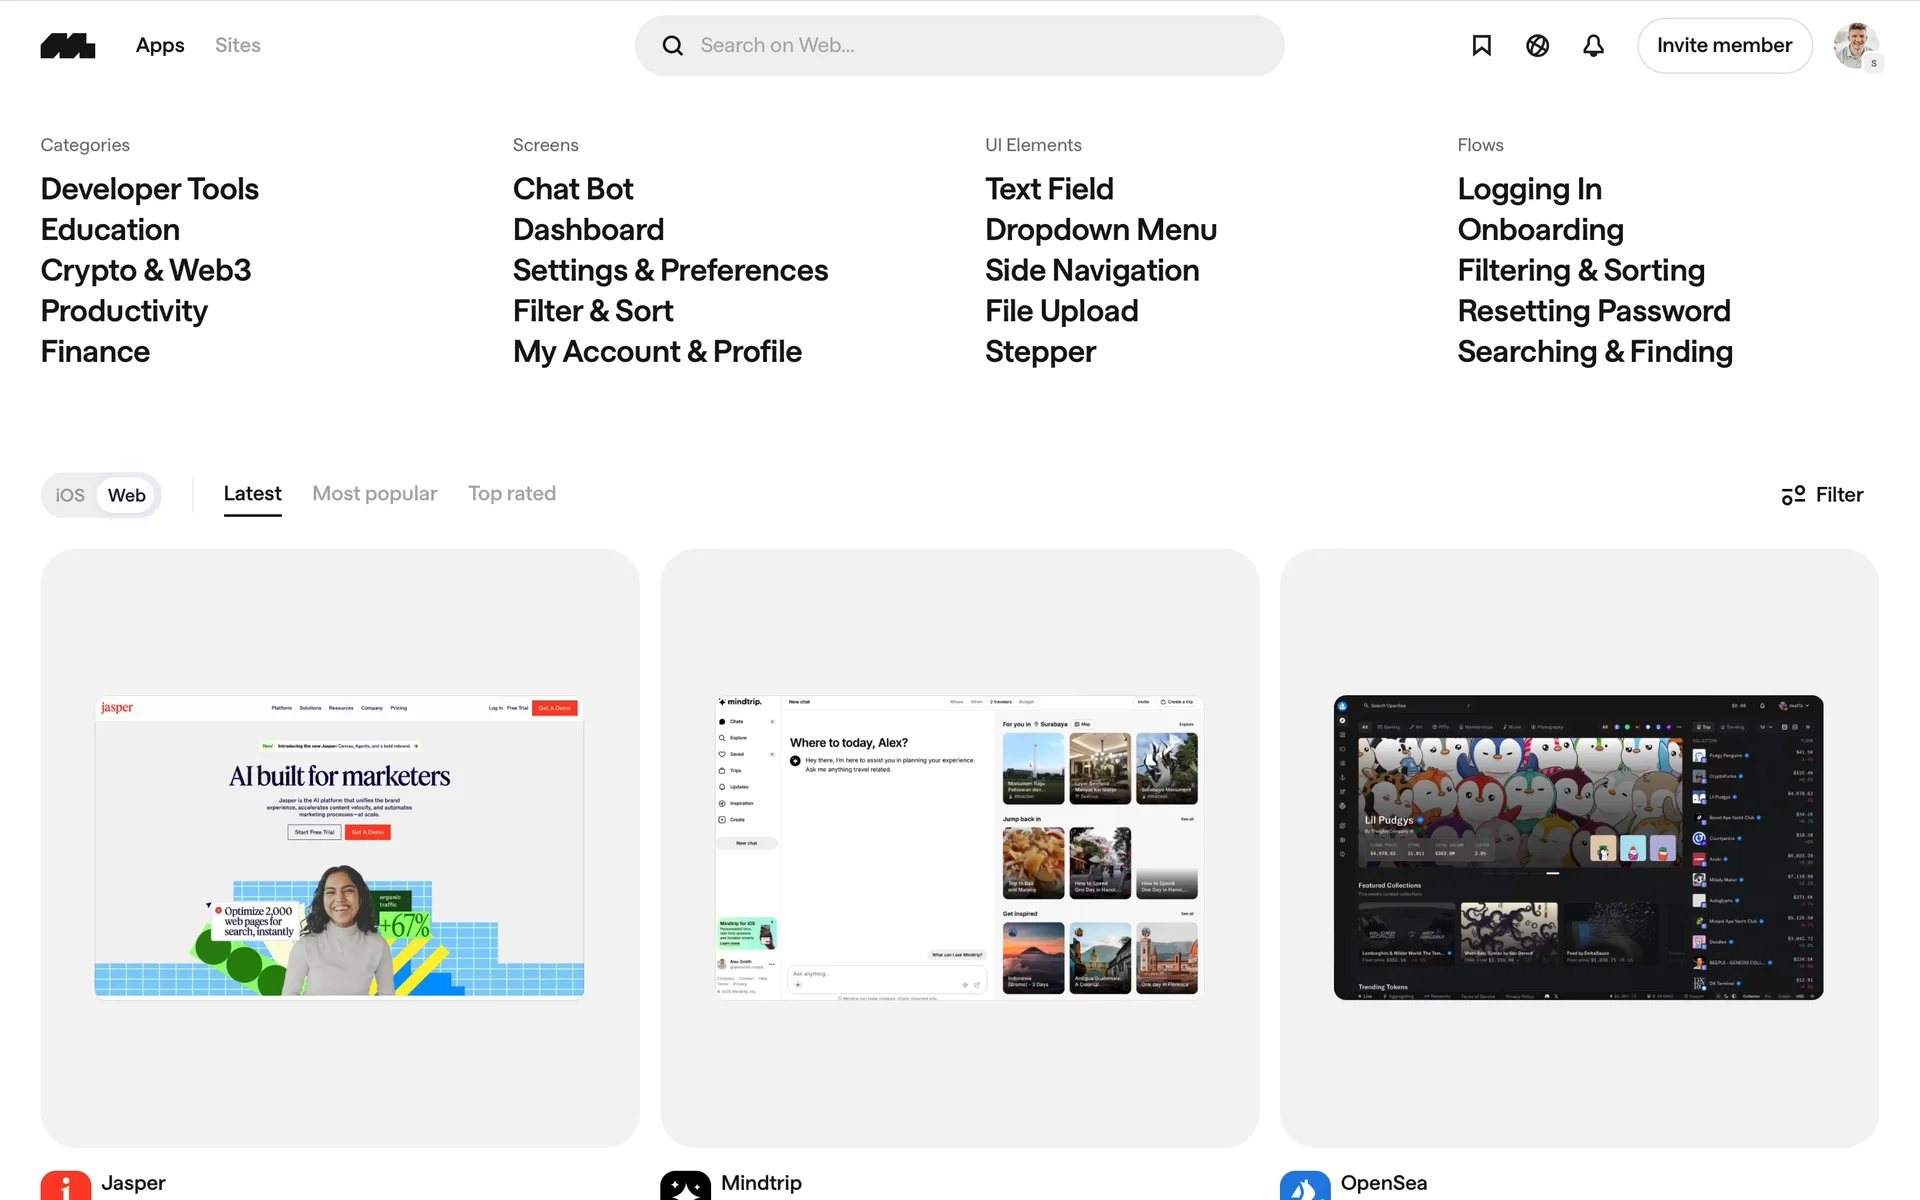This screenshot has width=1920, height=1200.
Task: Click the Invite member button
Action: (1724, 46)
